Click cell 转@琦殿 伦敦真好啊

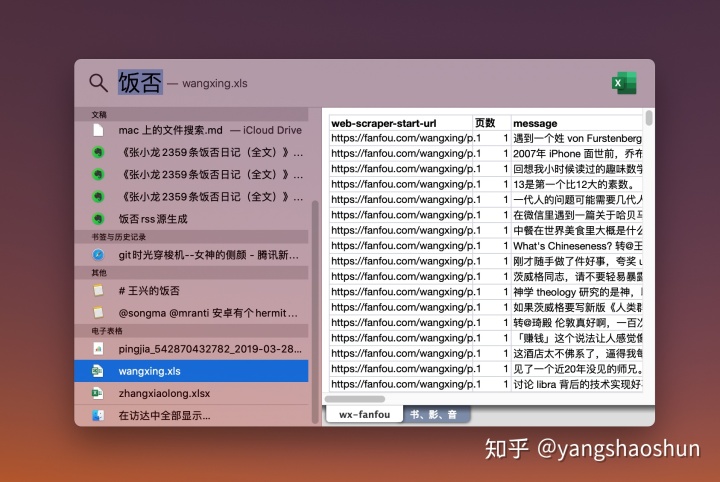(577, 323)
